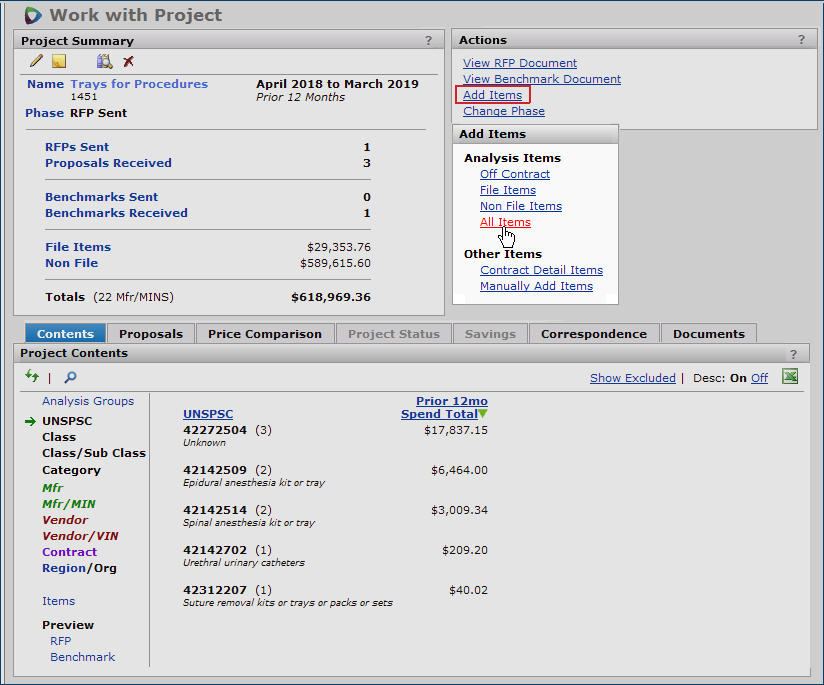824x685 pixels.
Task: Click the magnifier search icon in Project Contents
Action: tap(70, 377)
